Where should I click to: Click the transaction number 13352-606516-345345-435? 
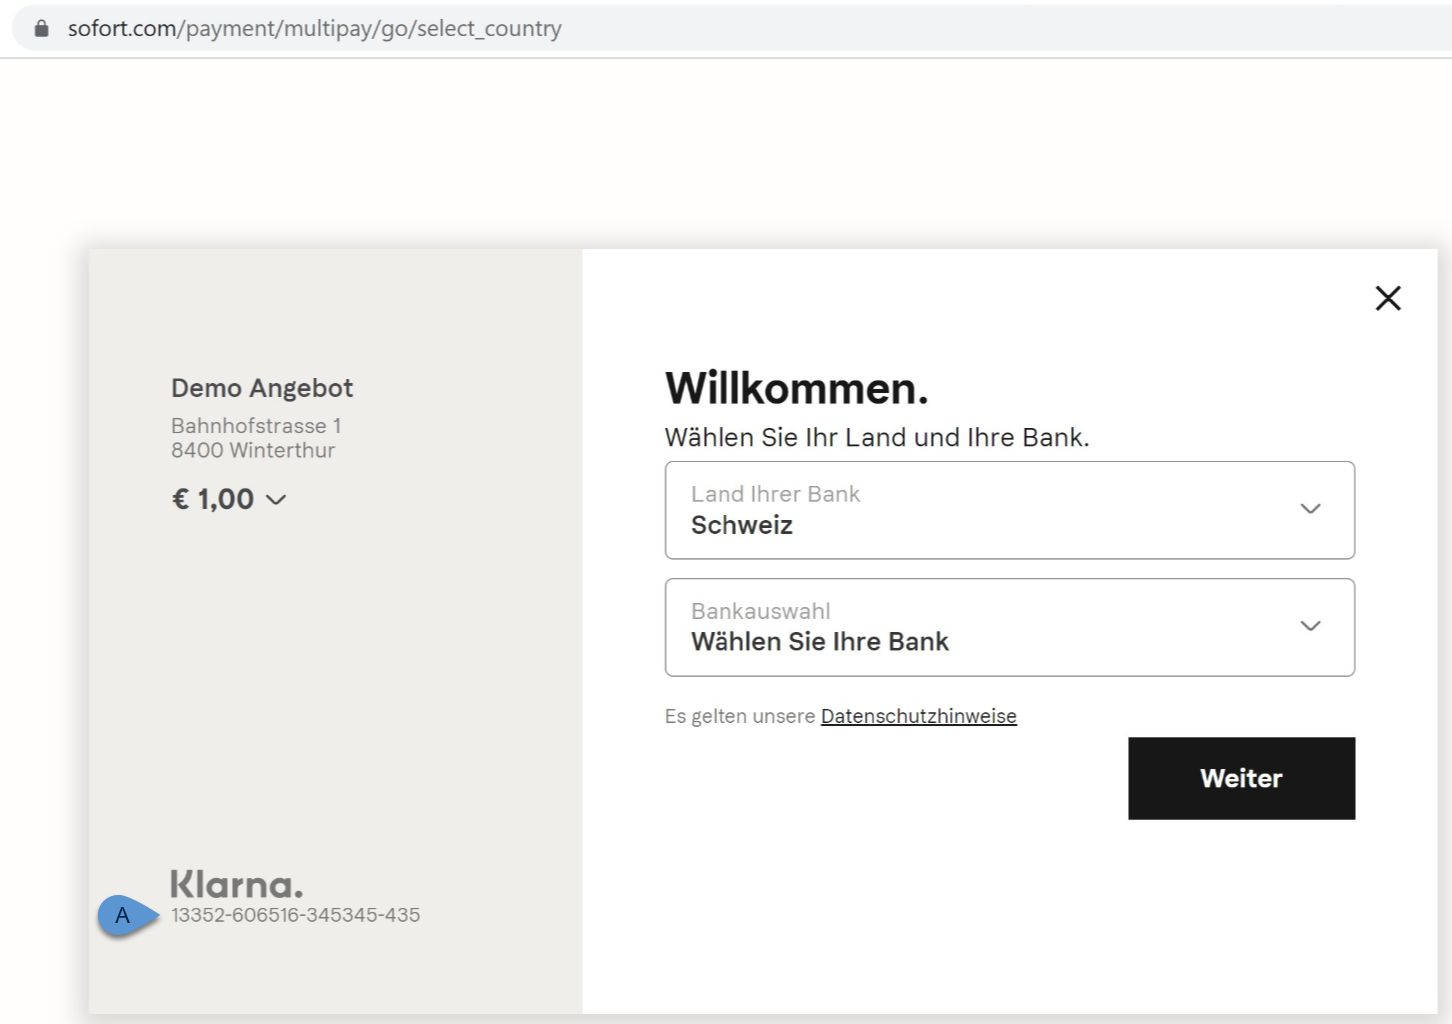point(295,915)
